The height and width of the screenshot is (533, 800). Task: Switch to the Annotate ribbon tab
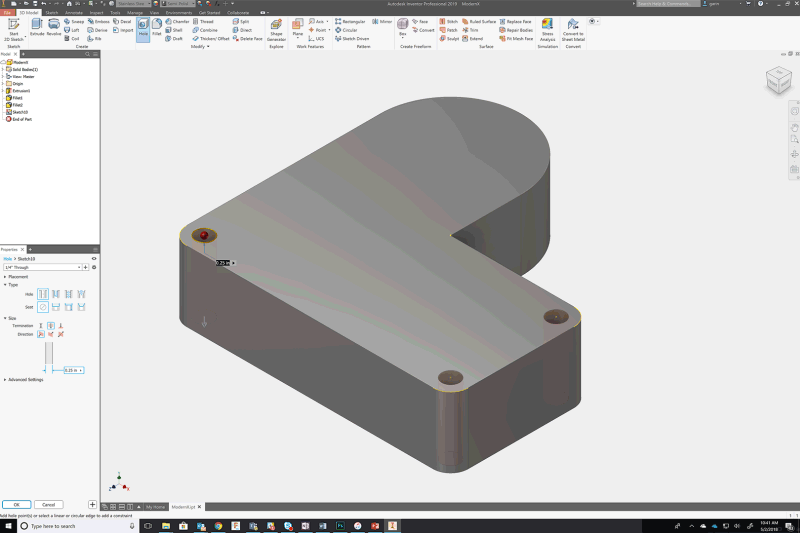coord(74,13)
